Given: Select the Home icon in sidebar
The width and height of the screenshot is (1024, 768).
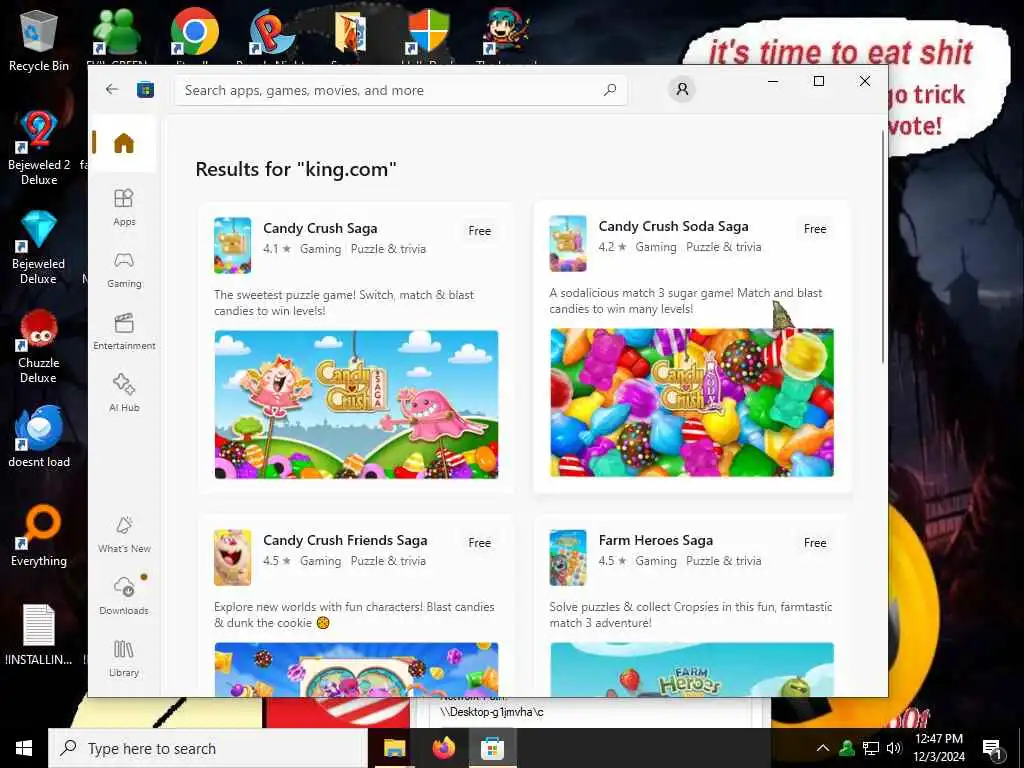Looking at the screenshot, I should pyautogui.click(x=123, y=143).
